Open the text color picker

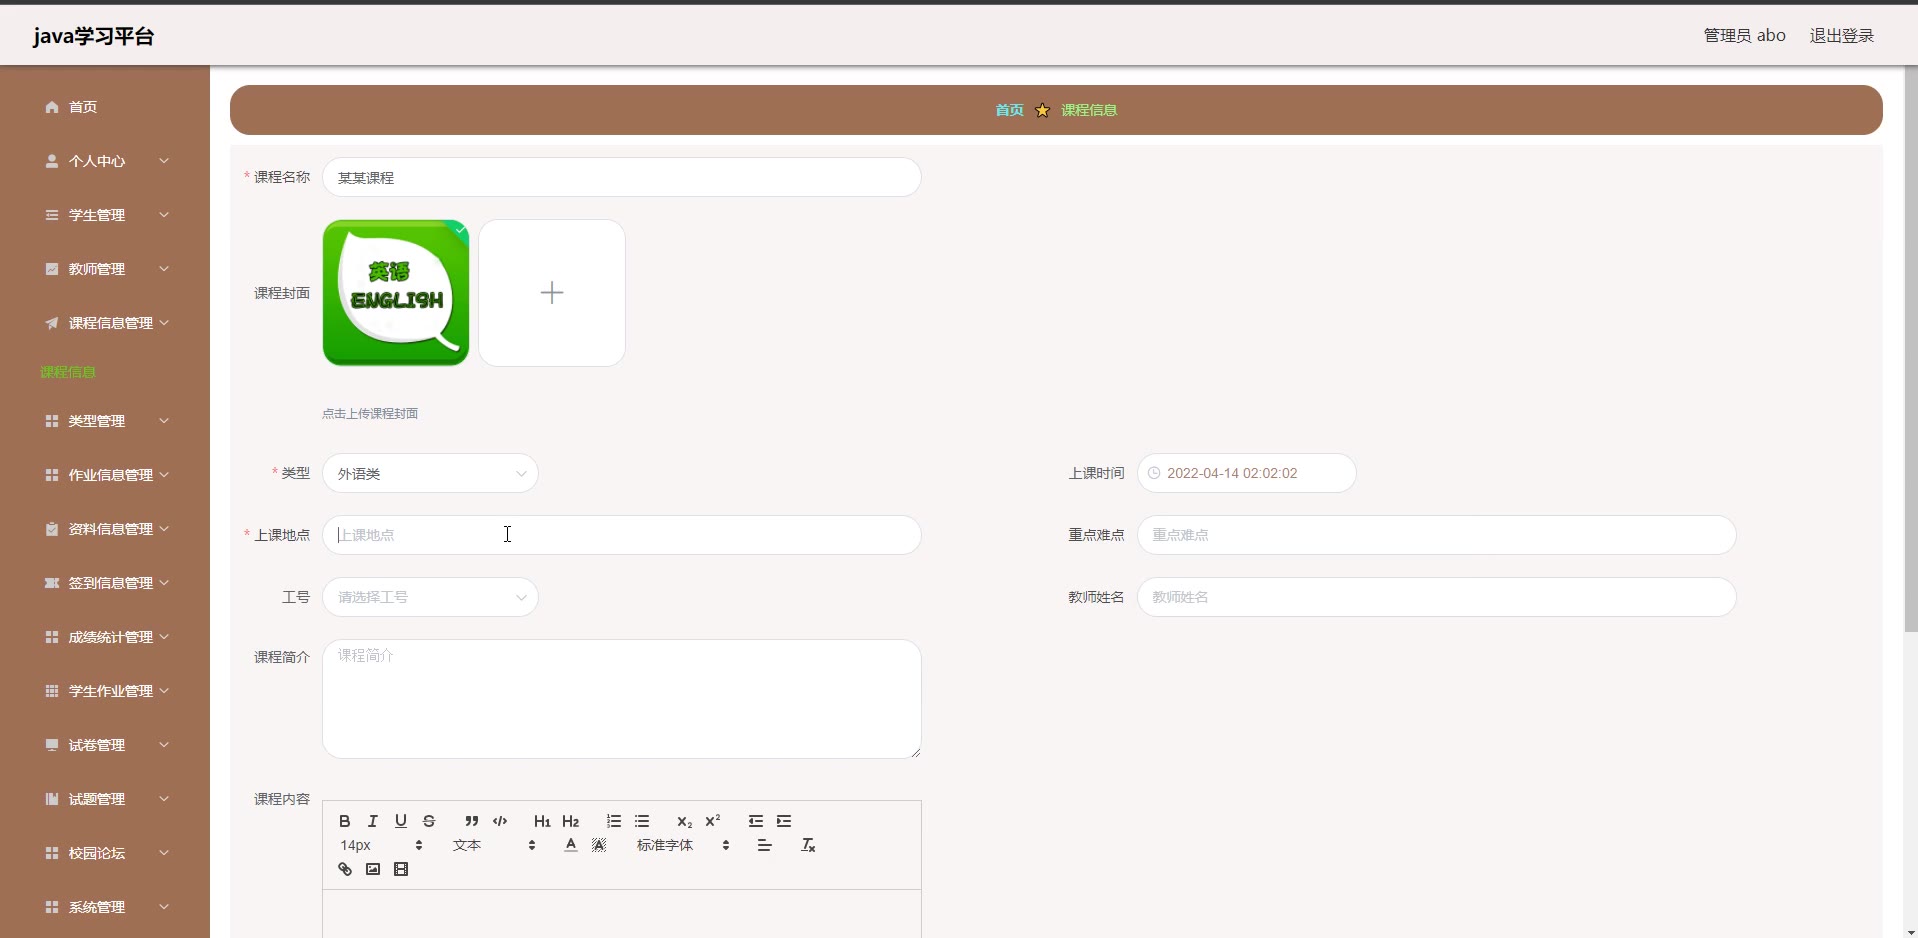point(571,845)
